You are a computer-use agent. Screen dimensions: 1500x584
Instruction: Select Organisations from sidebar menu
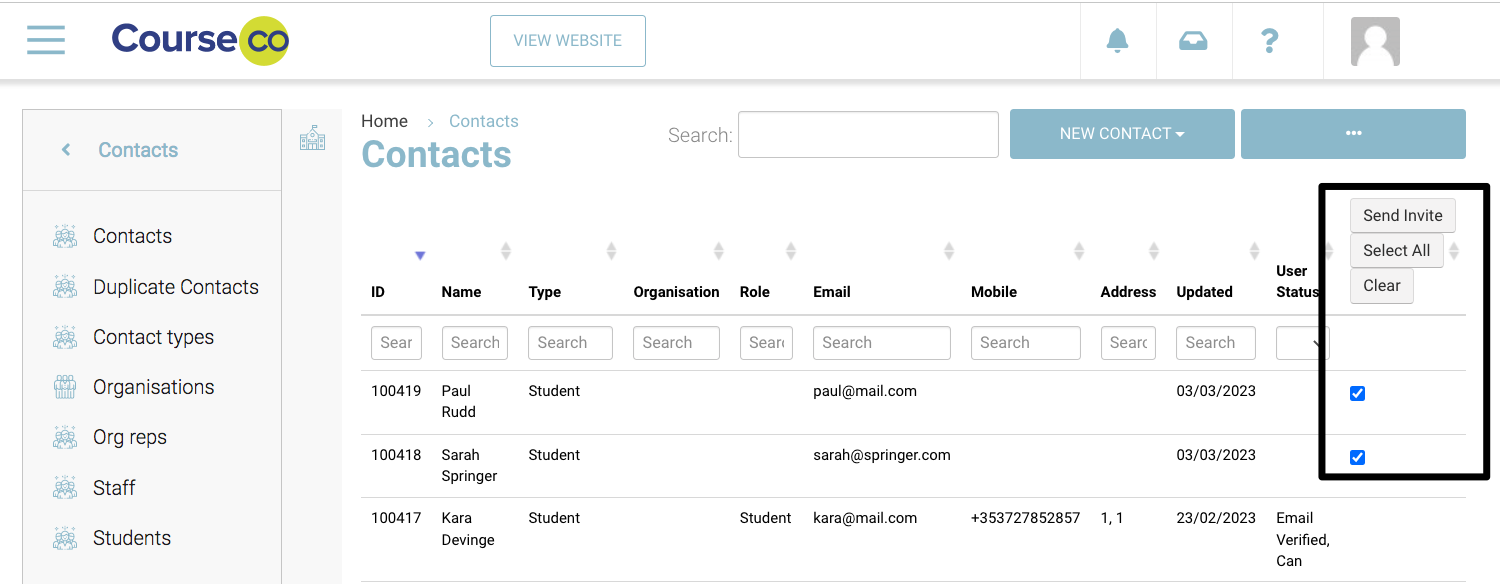(x=153, y=387)
